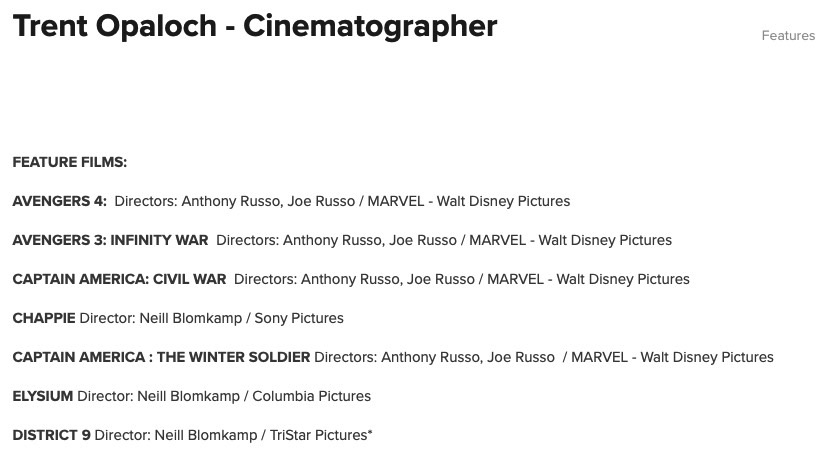Click TriStar Pictures on the DISTRICT 9 line
Image resolution: width=838 pixels, height=455 pixels.
click(321, 435)
